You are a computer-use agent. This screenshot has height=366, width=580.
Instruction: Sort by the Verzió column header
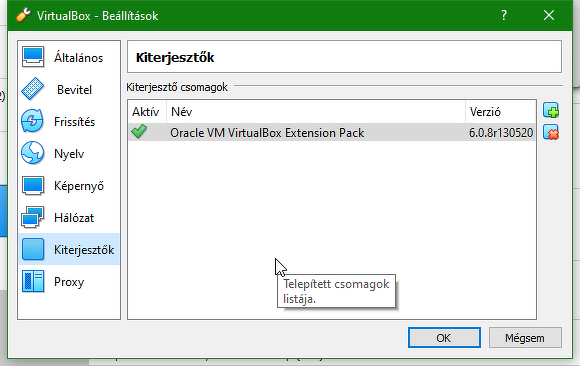point(500,112)
